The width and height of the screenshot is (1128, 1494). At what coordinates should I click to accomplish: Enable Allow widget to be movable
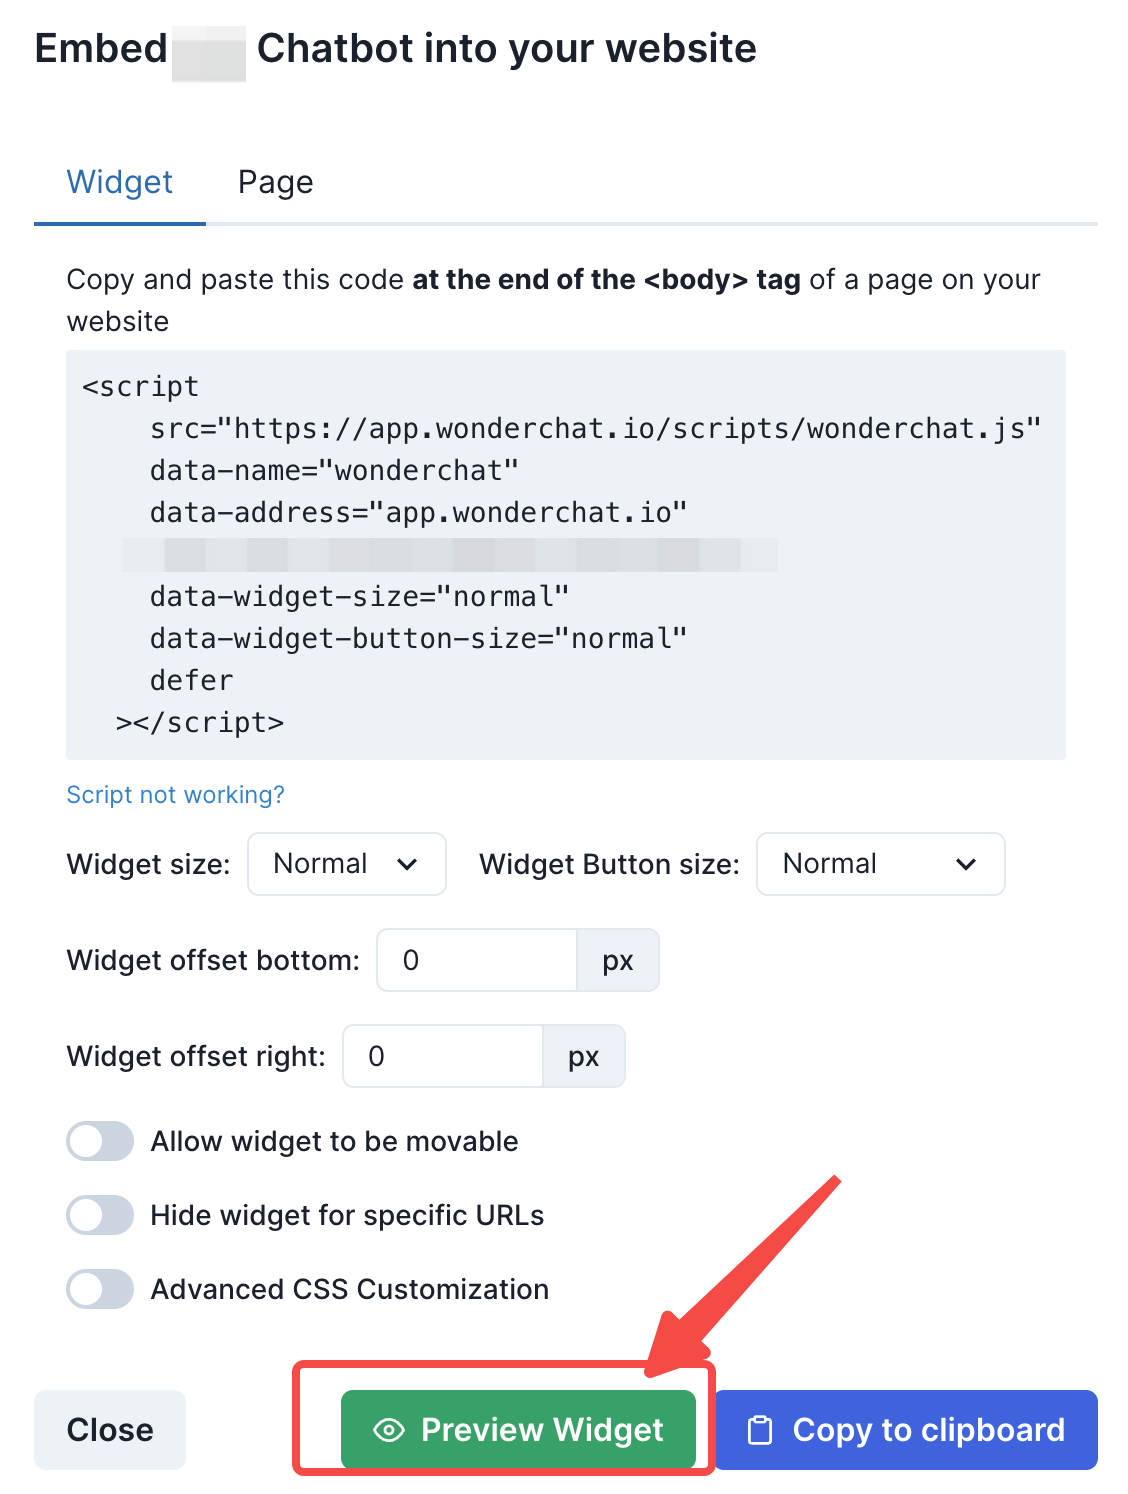point(100,1141)
